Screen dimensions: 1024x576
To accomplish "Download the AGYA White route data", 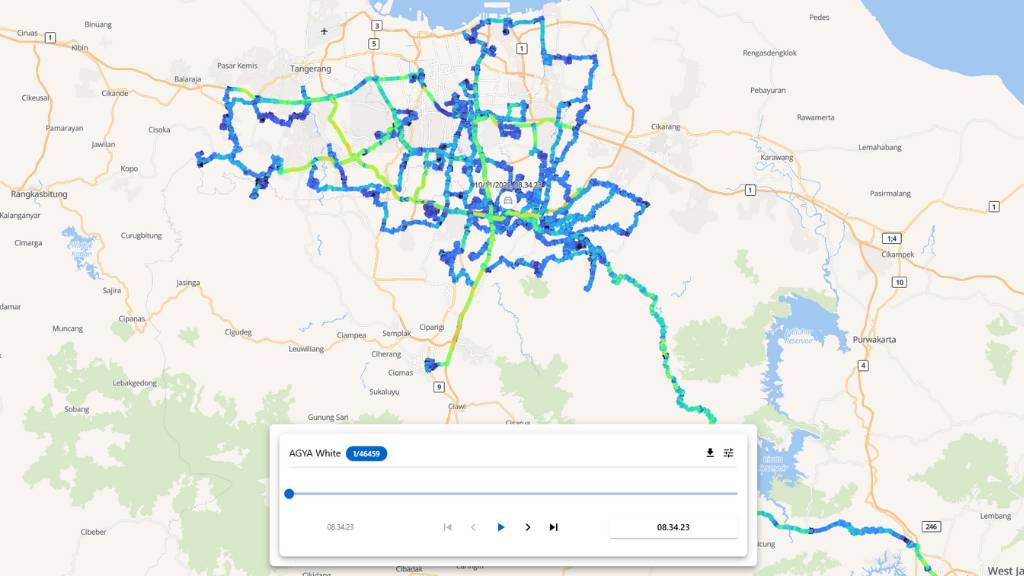I will tap(710, 453).
